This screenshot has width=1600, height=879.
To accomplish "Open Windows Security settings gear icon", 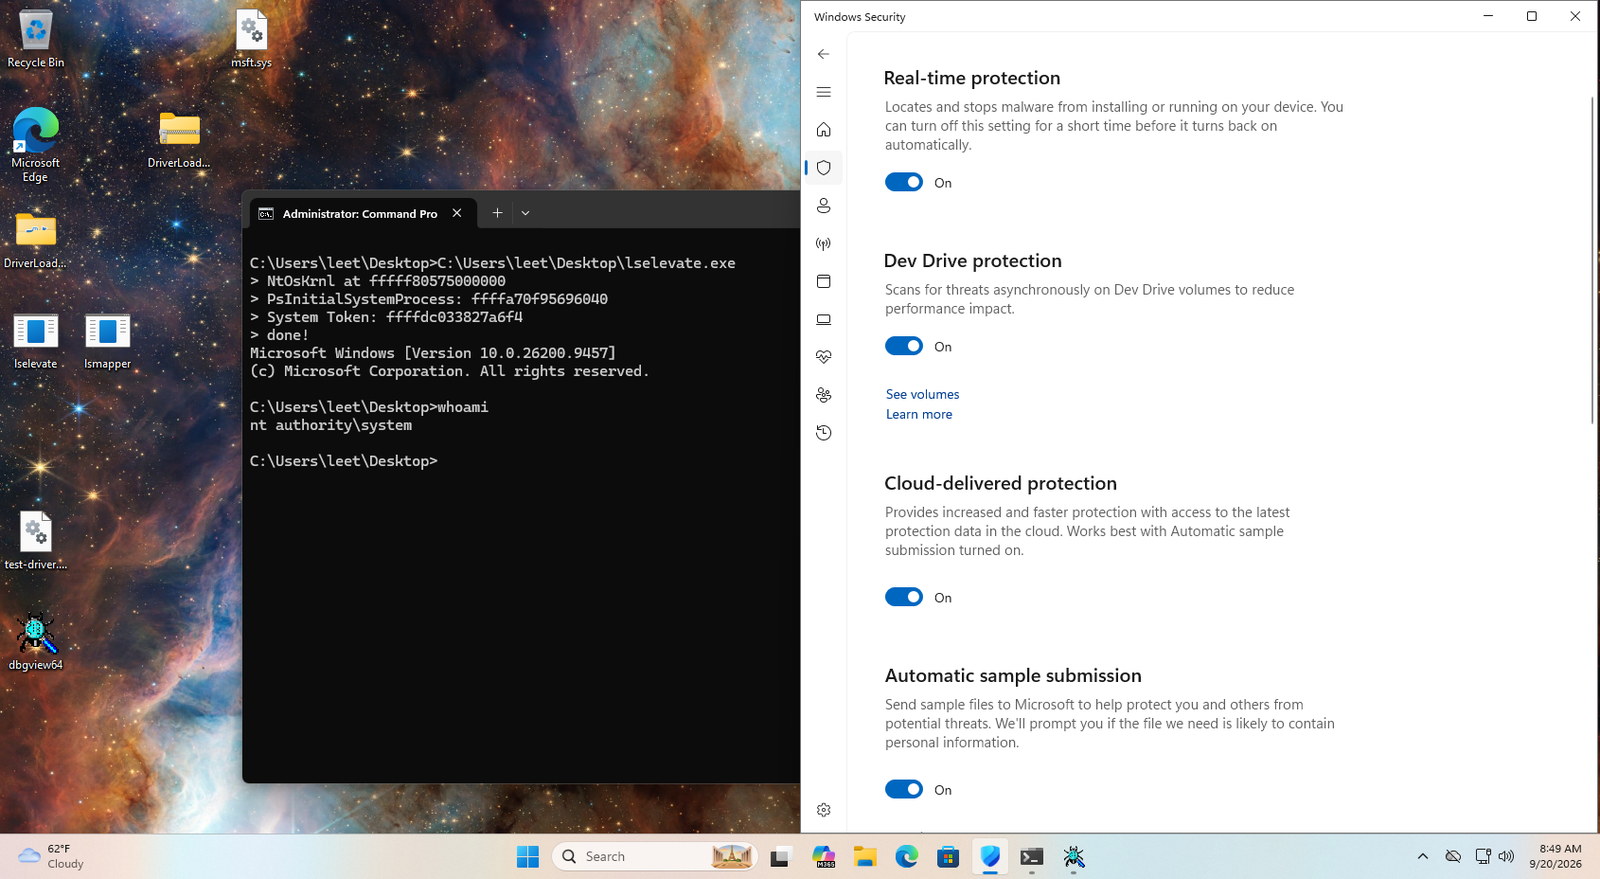I will [x=823, y=810].
